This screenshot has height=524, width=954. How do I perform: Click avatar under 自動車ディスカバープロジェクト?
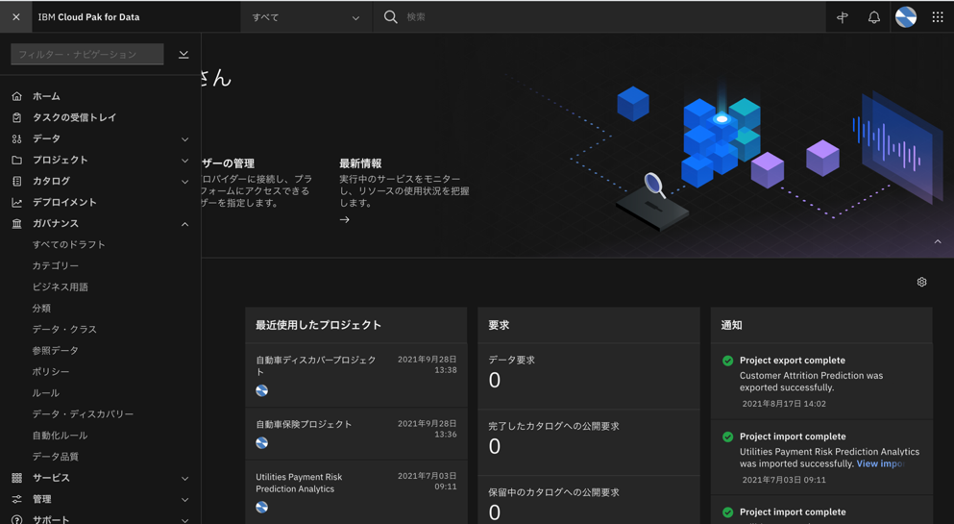[x=262, y=391]
